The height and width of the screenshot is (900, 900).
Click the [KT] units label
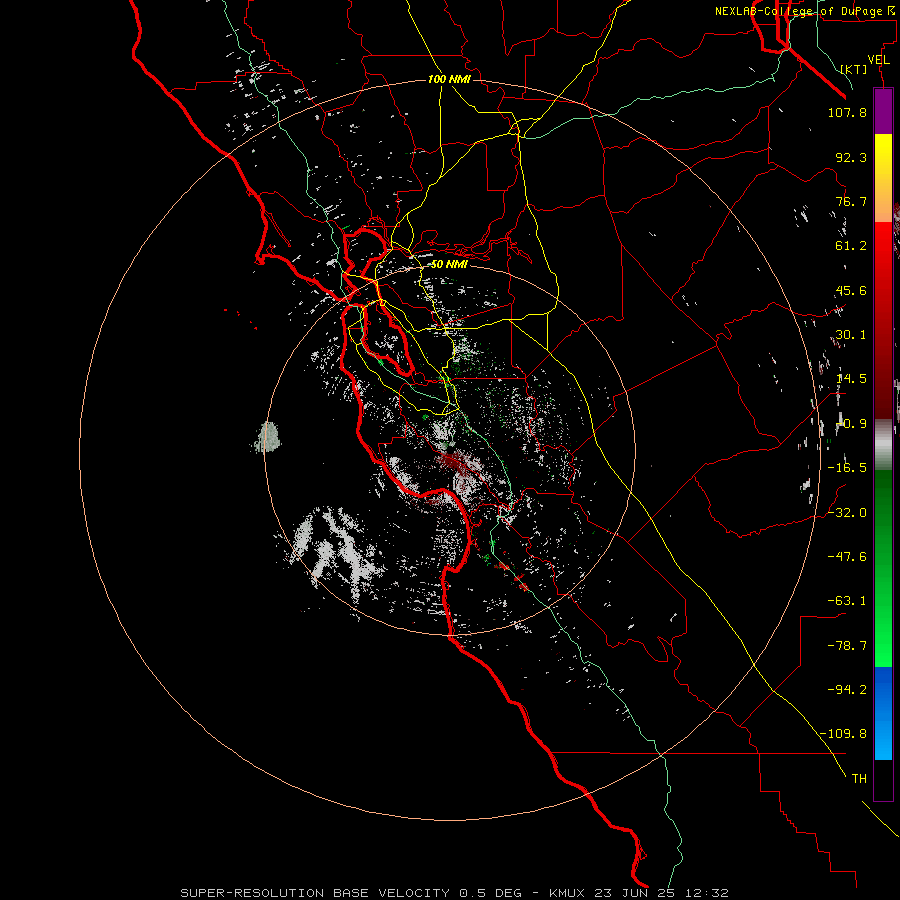(854, 69)
